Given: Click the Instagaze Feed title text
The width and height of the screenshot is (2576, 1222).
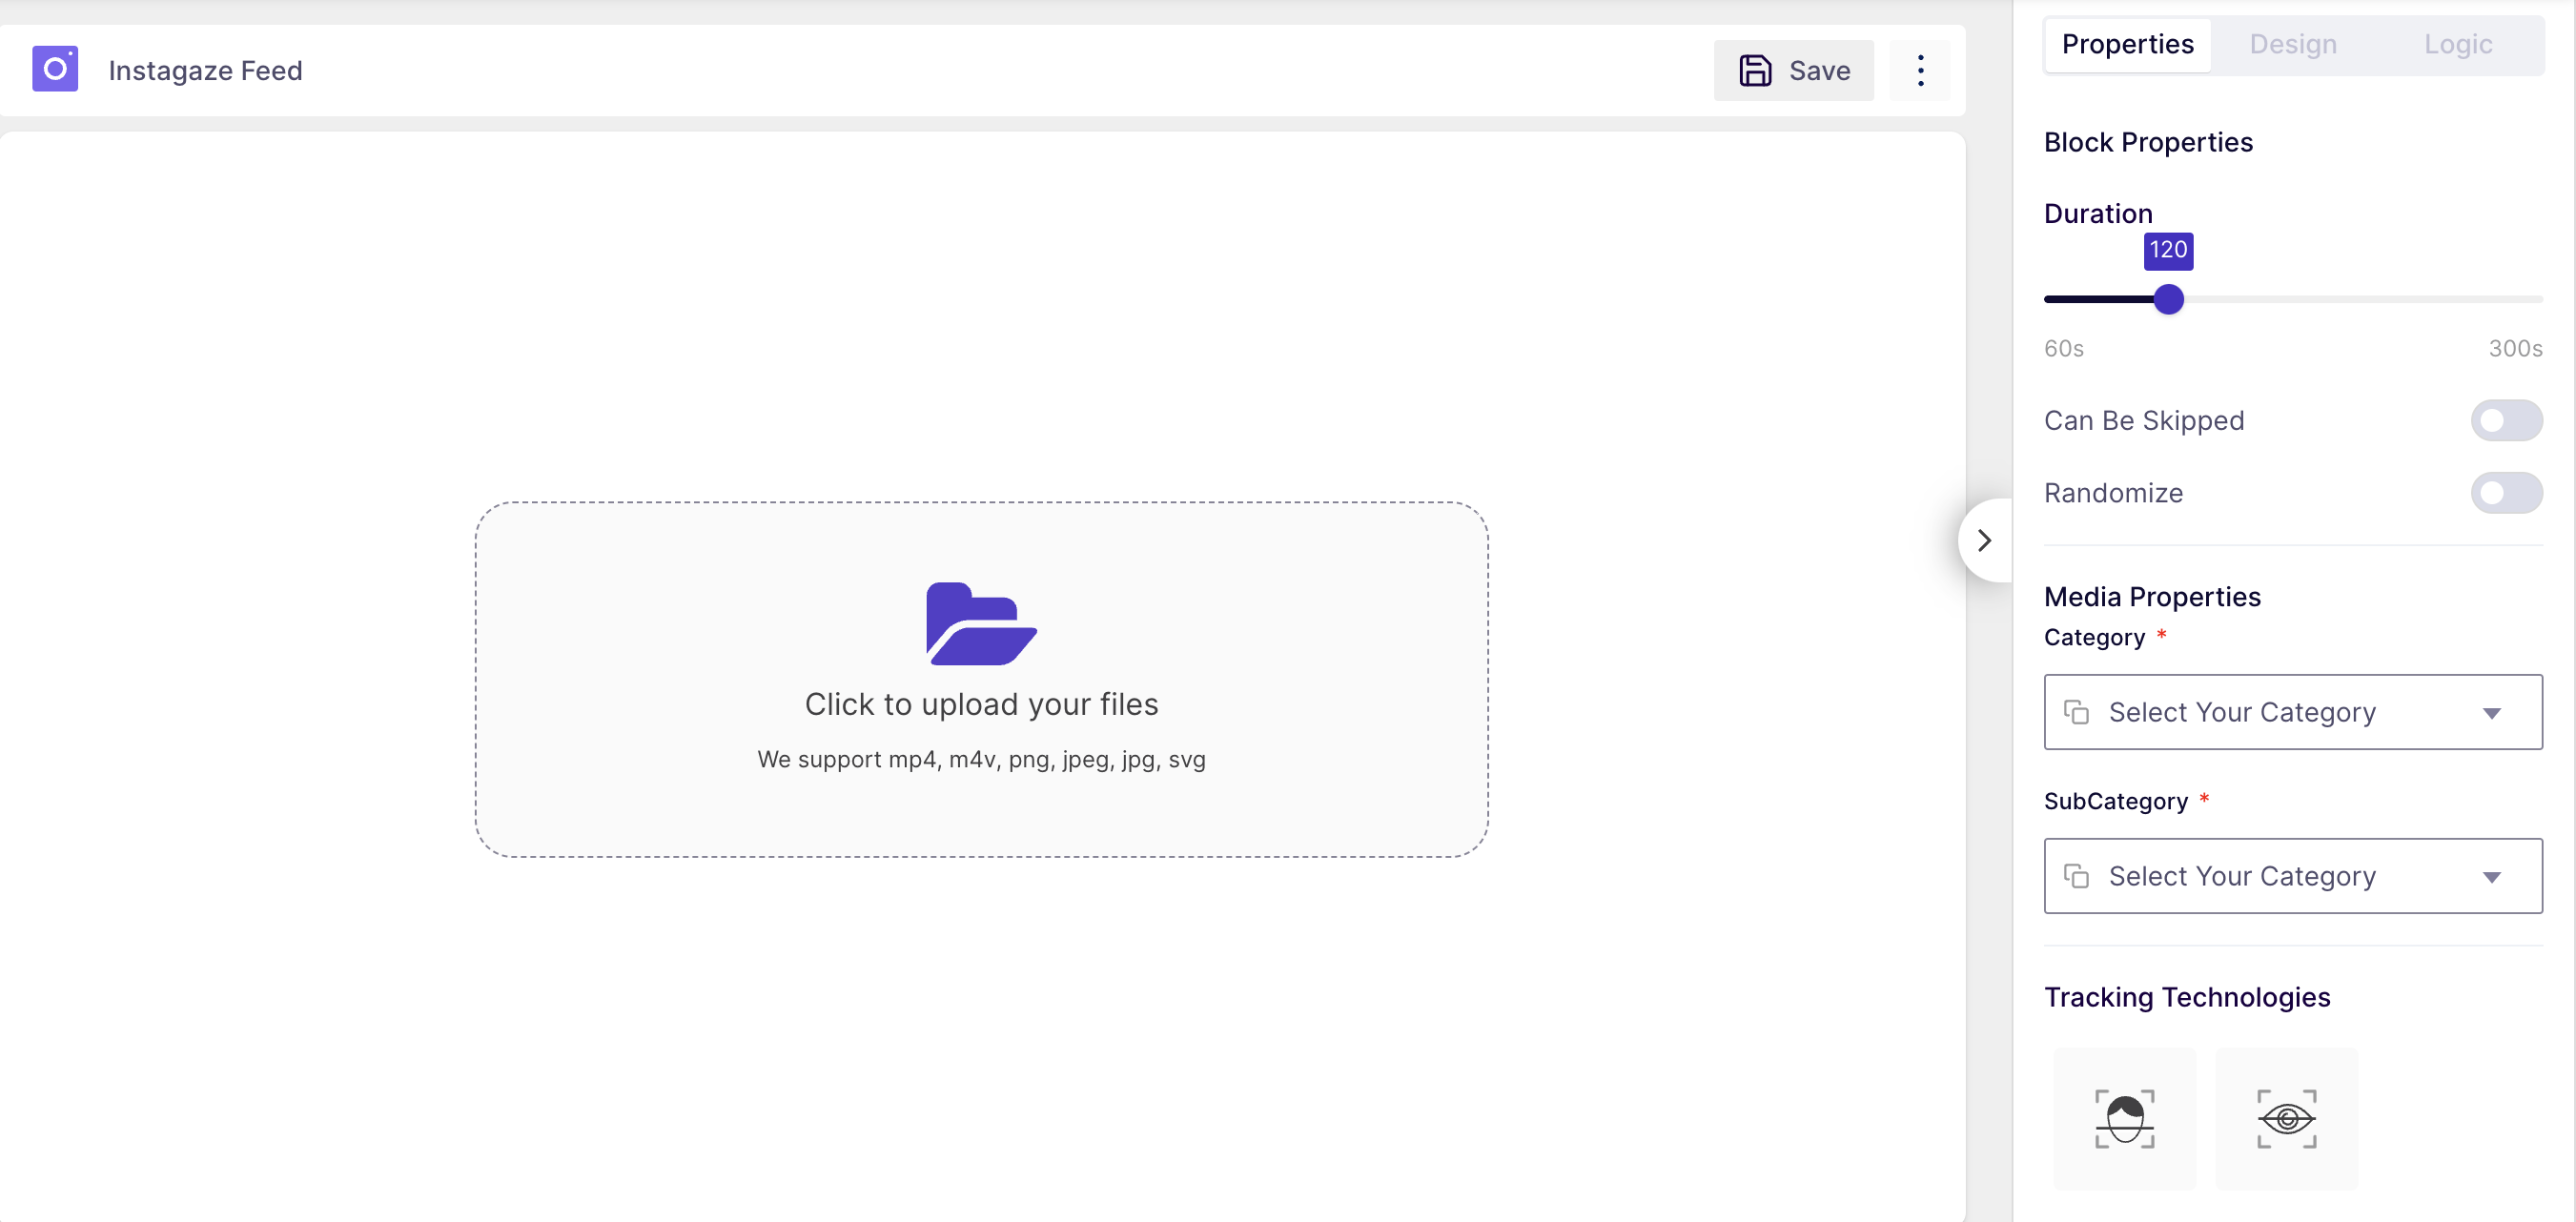Looking at the screenshot, I should [205, 71].
